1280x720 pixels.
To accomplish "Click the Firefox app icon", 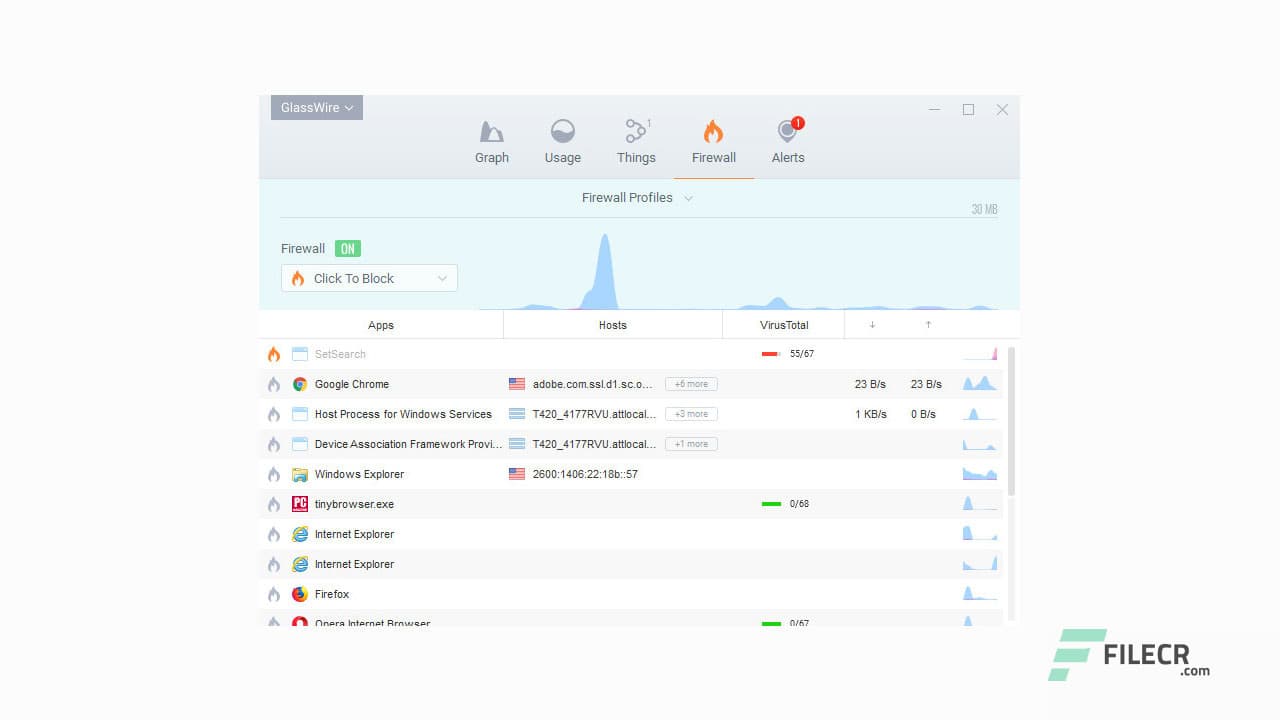I will point(299,594).
